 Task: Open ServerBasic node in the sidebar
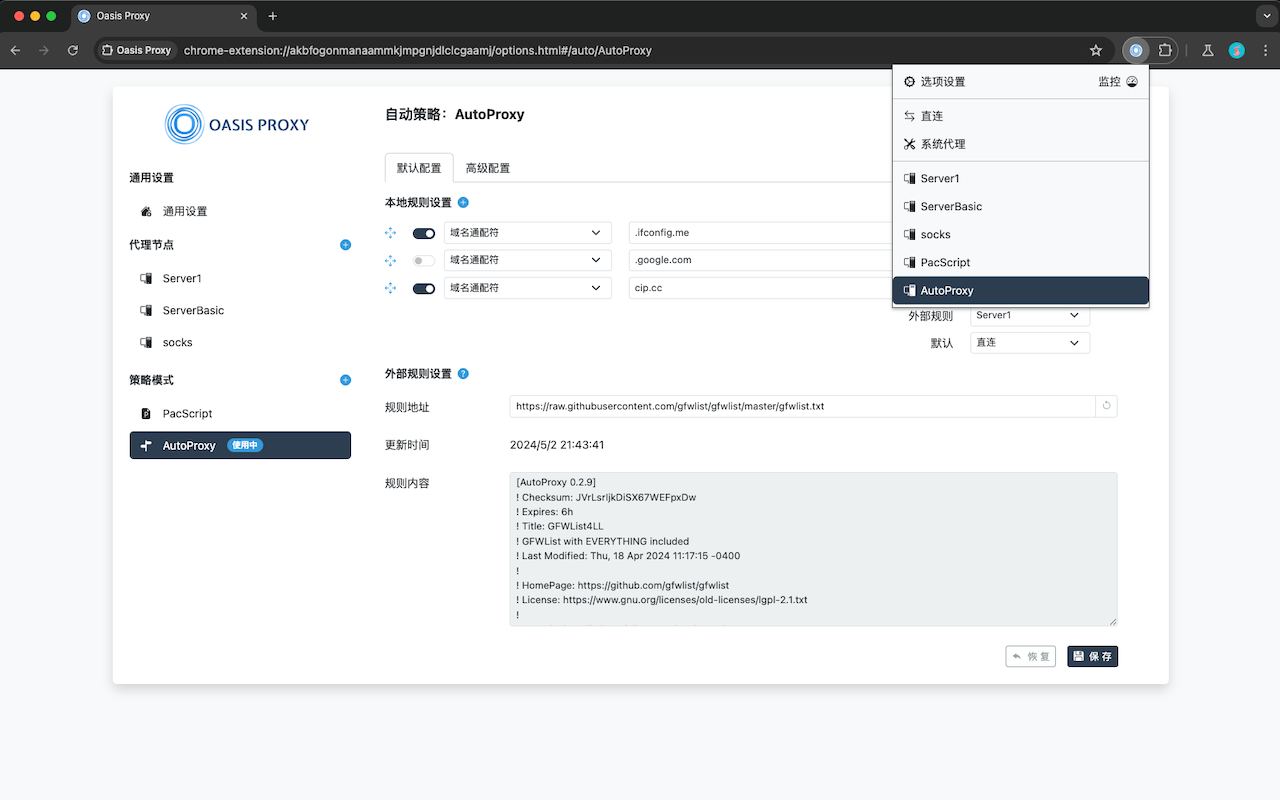[240, 310]
